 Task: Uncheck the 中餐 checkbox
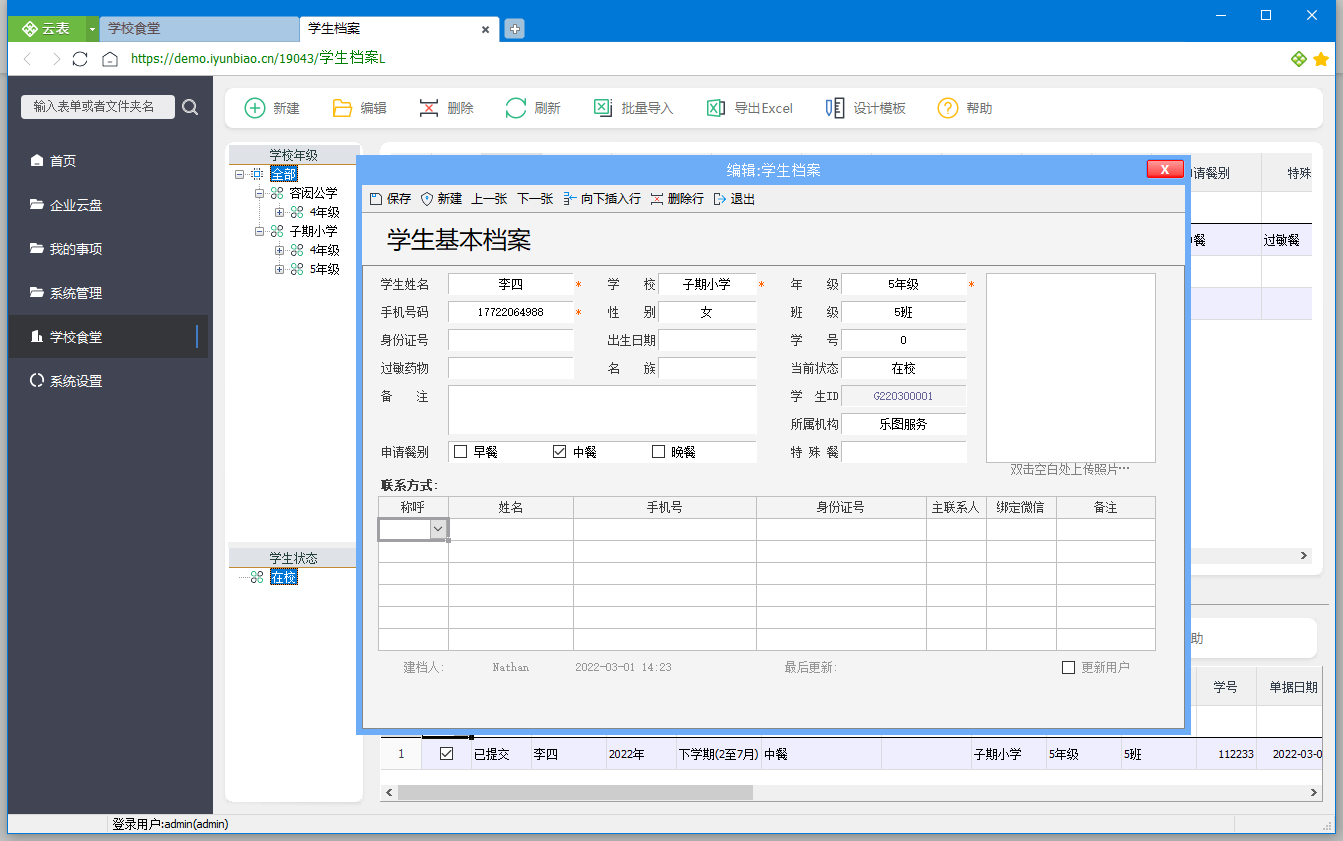click(560, 452)
